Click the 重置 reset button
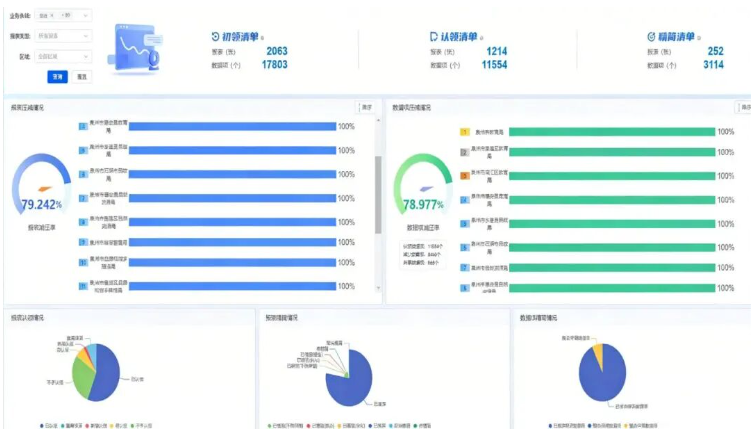 pyautogui.click(x=82, y=76)
